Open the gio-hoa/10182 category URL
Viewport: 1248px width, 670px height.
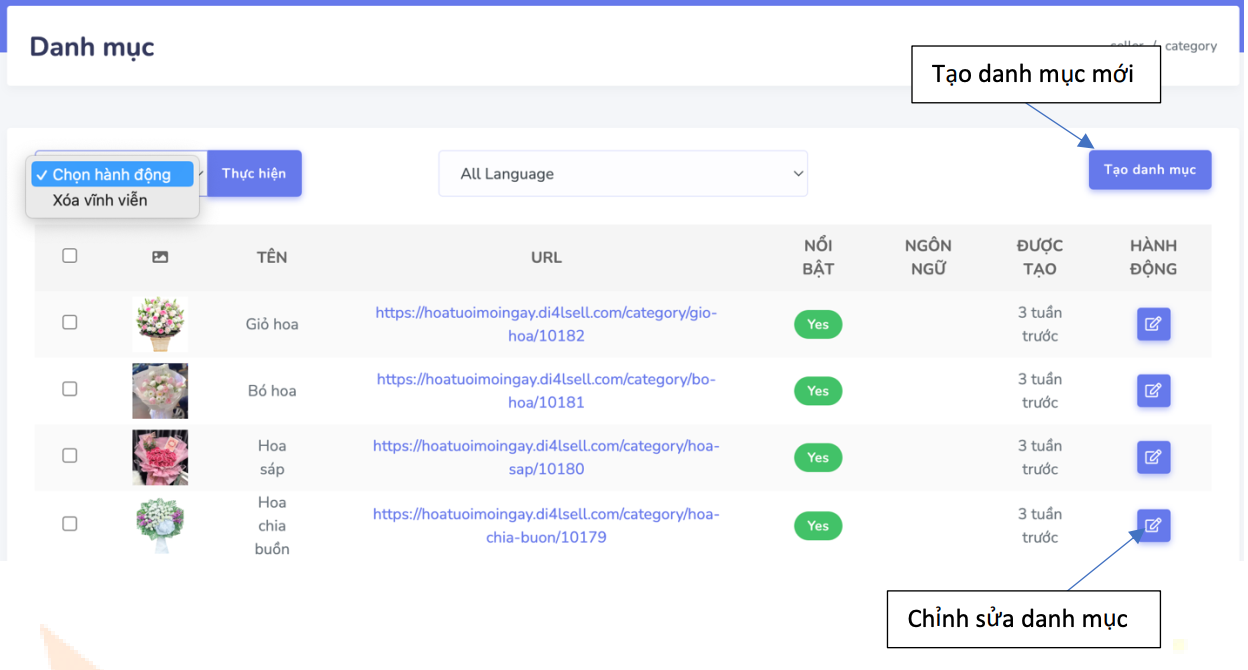[546, 324]
